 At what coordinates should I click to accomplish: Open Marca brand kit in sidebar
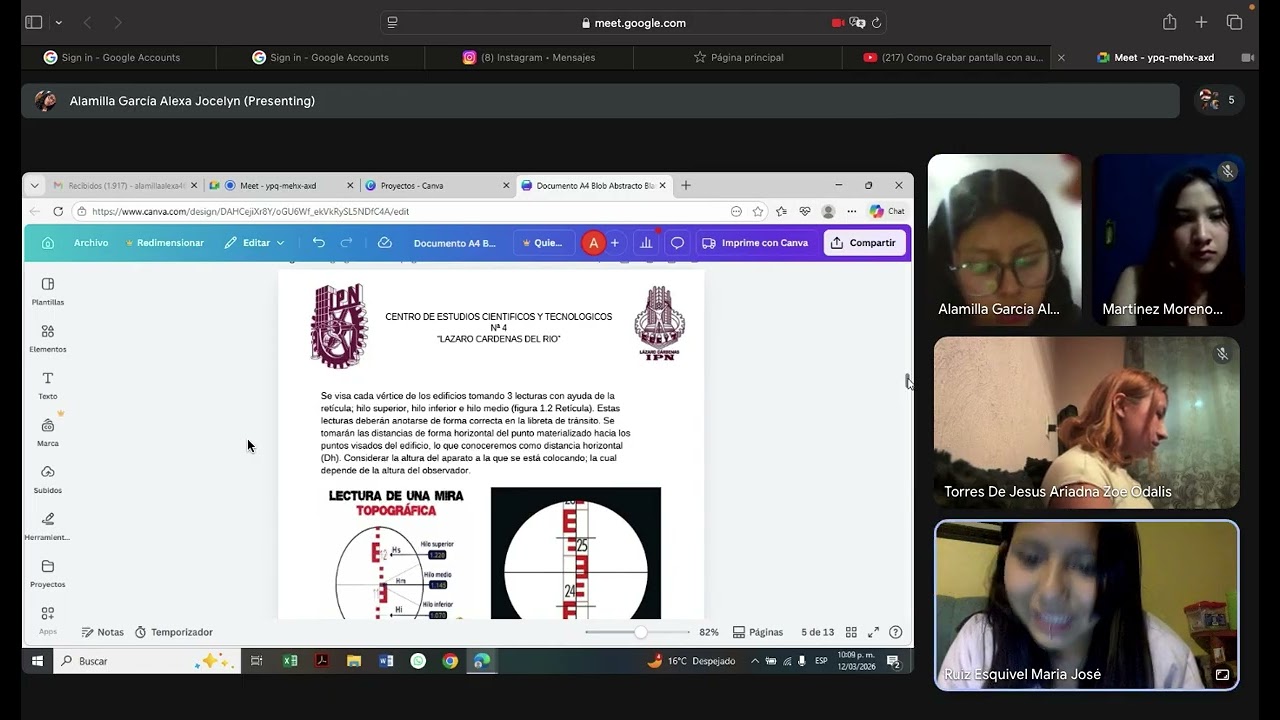(47, 432)
